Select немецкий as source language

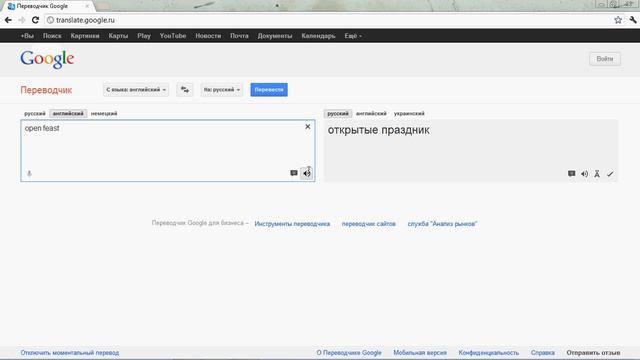point(104,113)
